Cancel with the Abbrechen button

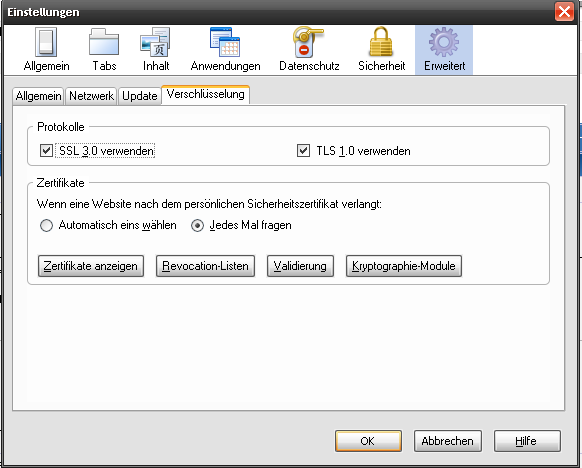448,441
